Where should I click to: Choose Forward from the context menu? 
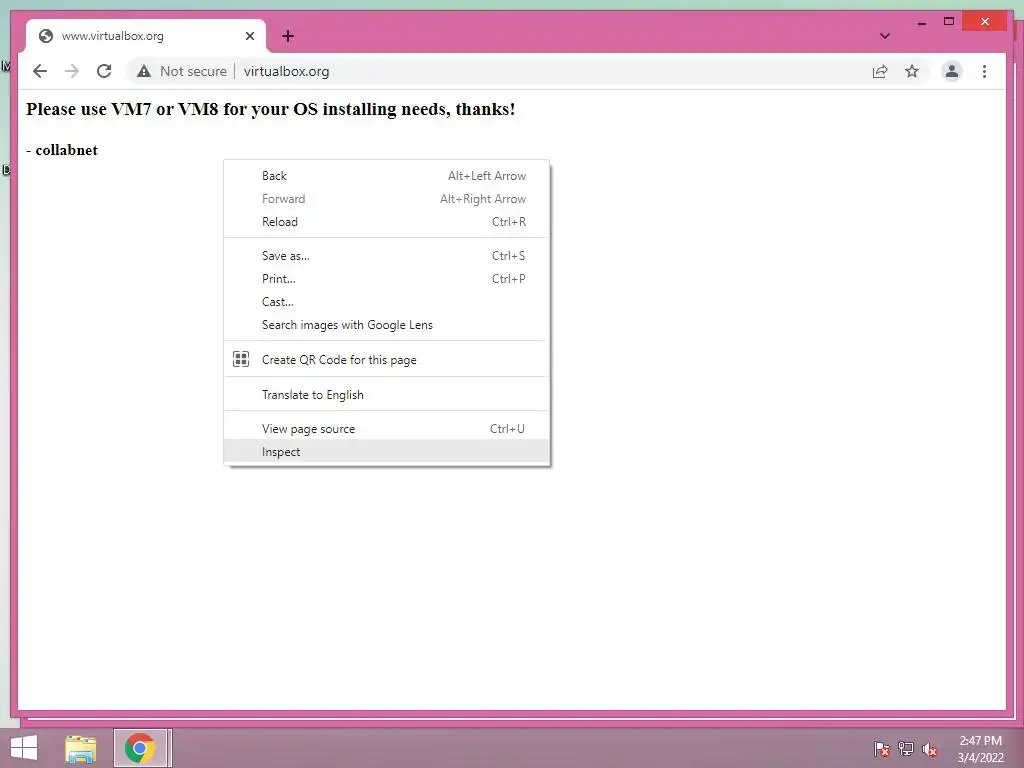tap(387, 199)
